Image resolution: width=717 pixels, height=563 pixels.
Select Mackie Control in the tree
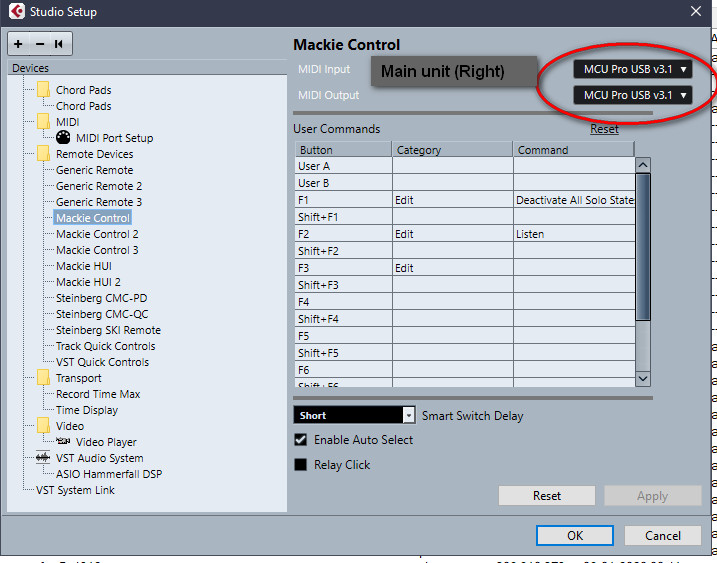(93, 218)
